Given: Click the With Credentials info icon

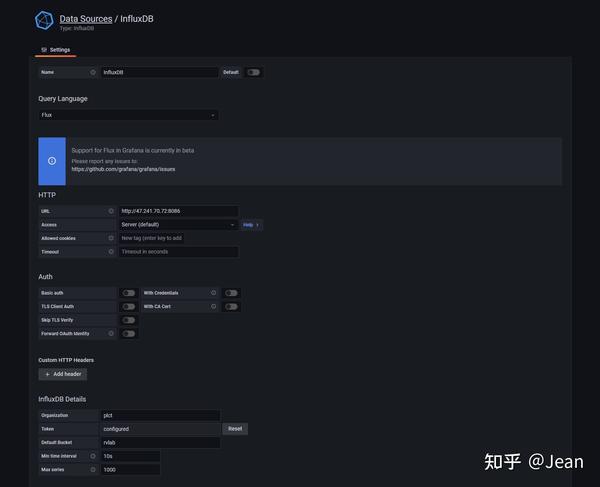Looking at the screenshot, I should (x=214, y=293).
